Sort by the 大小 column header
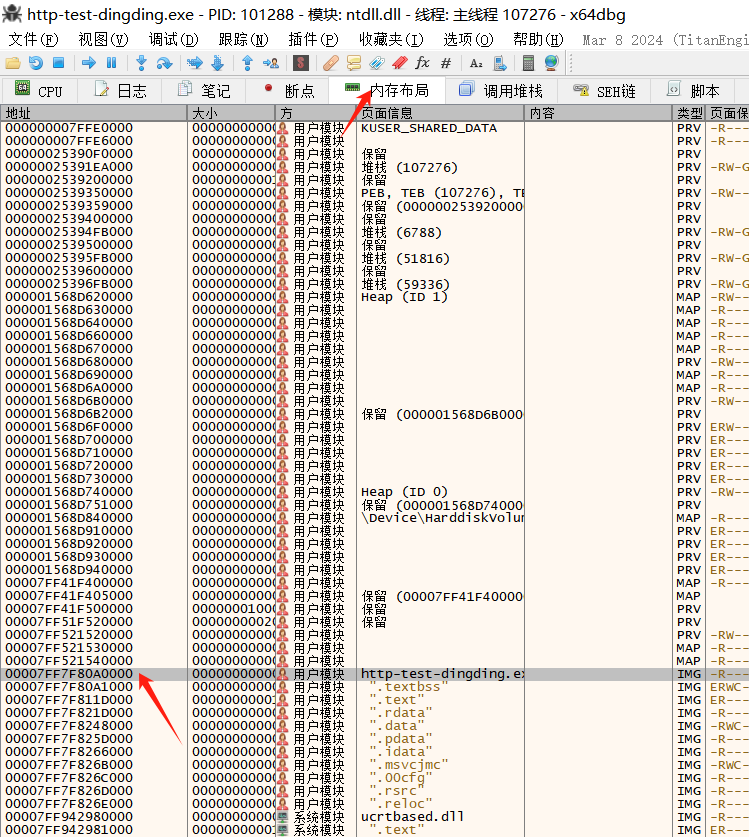The image size is (749, 837). click(x=231, y=113)
